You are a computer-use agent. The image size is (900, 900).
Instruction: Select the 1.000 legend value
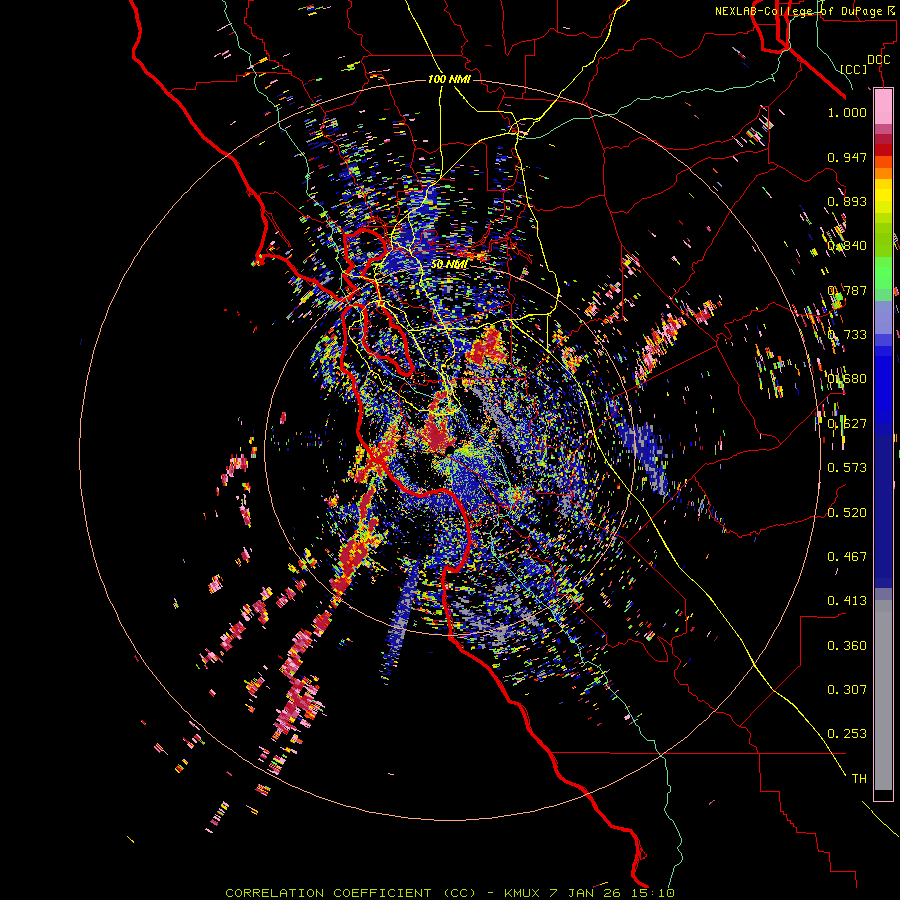click(x=847, y=112)
